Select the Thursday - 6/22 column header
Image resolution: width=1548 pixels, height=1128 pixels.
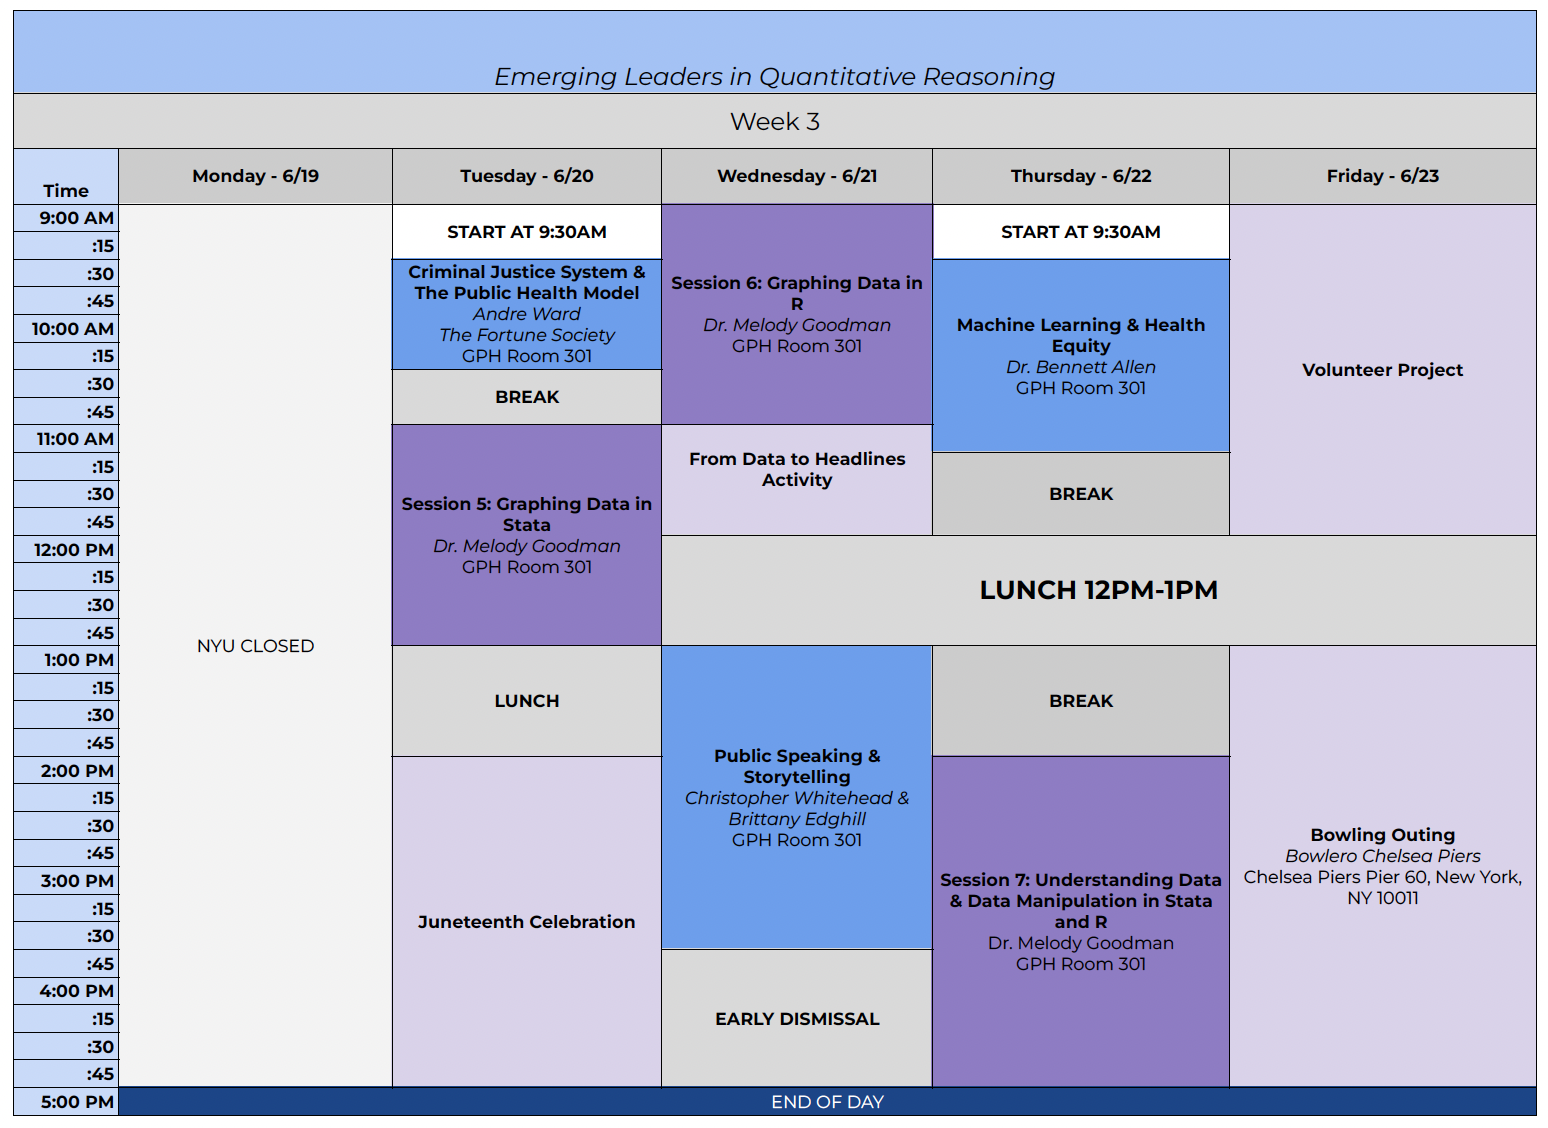point(1080,176)
